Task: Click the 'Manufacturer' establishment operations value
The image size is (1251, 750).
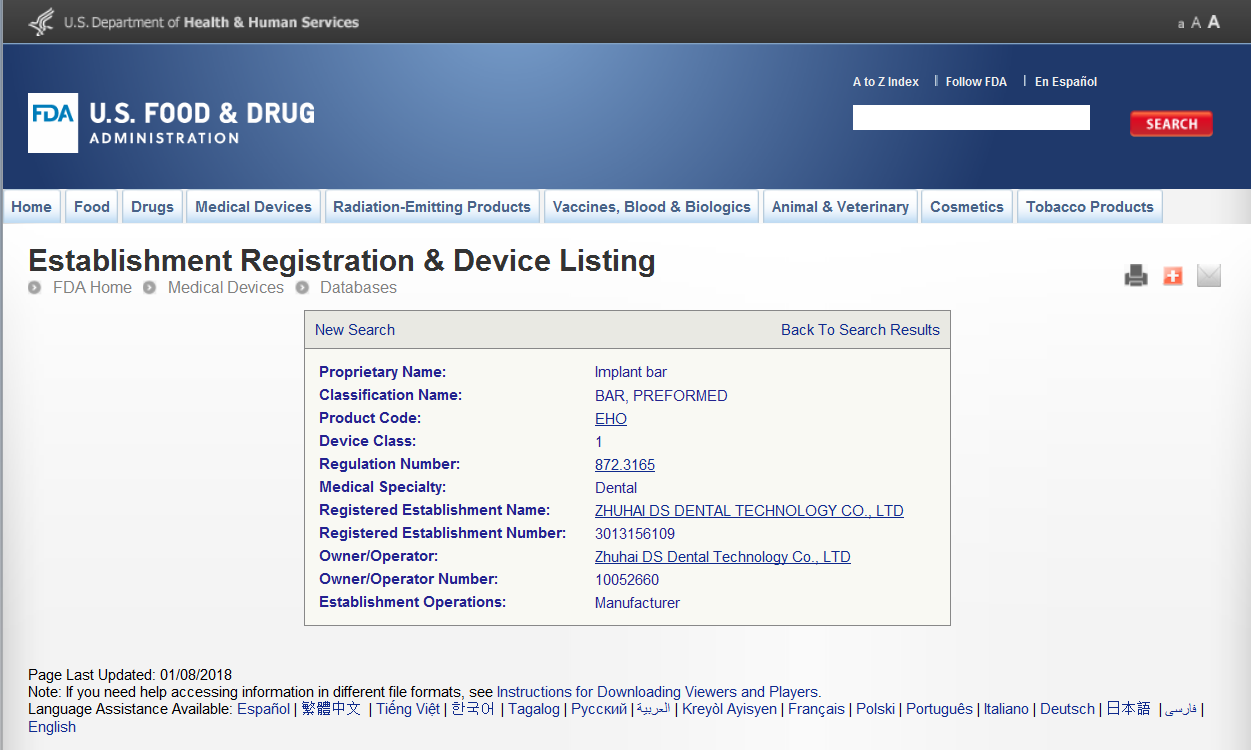Action: (x=637, y=603)
